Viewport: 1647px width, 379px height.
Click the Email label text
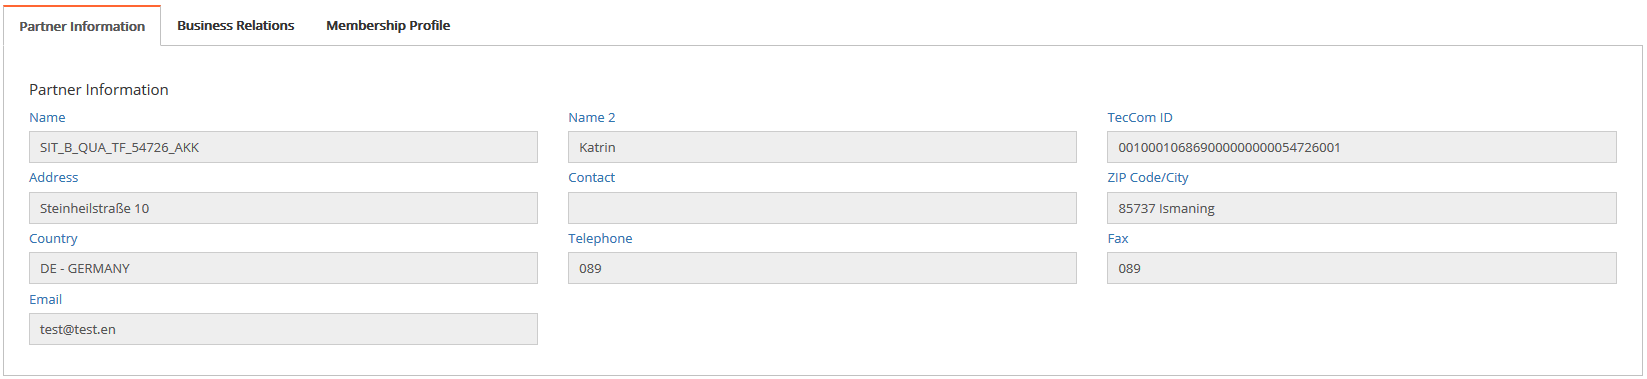pyautogui.click(x=45, y=300)
